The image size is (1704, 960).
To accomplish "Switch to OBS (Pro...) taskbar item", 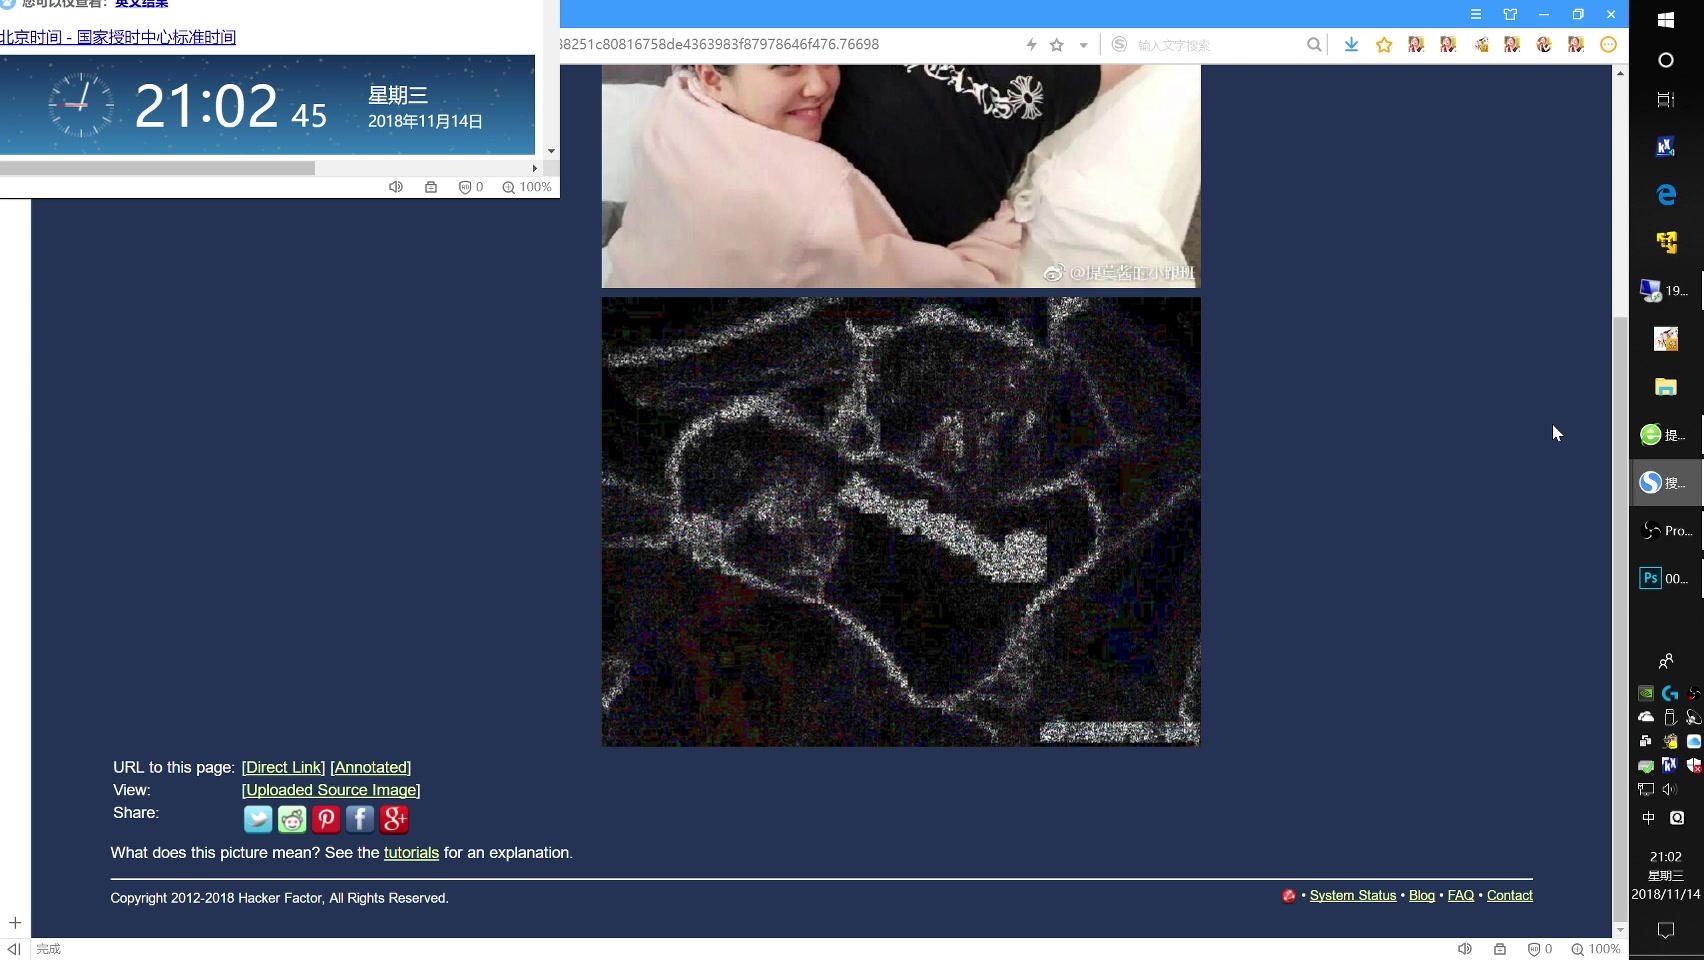I will (x=1667, y=531).
